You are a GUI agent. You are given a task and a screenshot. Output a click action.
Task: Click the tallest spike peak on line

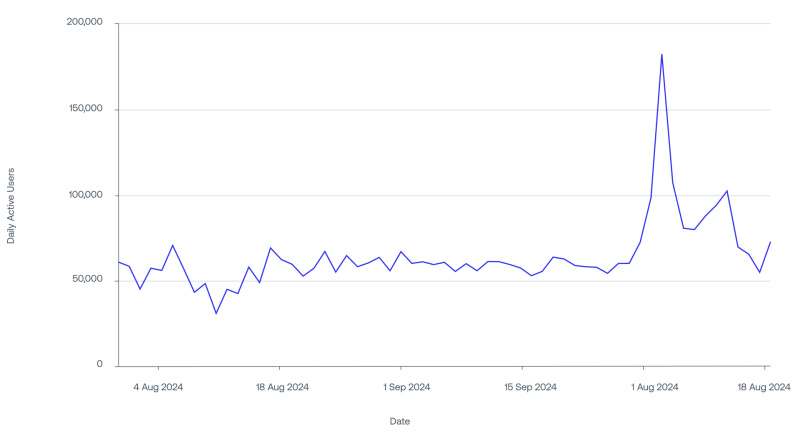tap(662, 55)
